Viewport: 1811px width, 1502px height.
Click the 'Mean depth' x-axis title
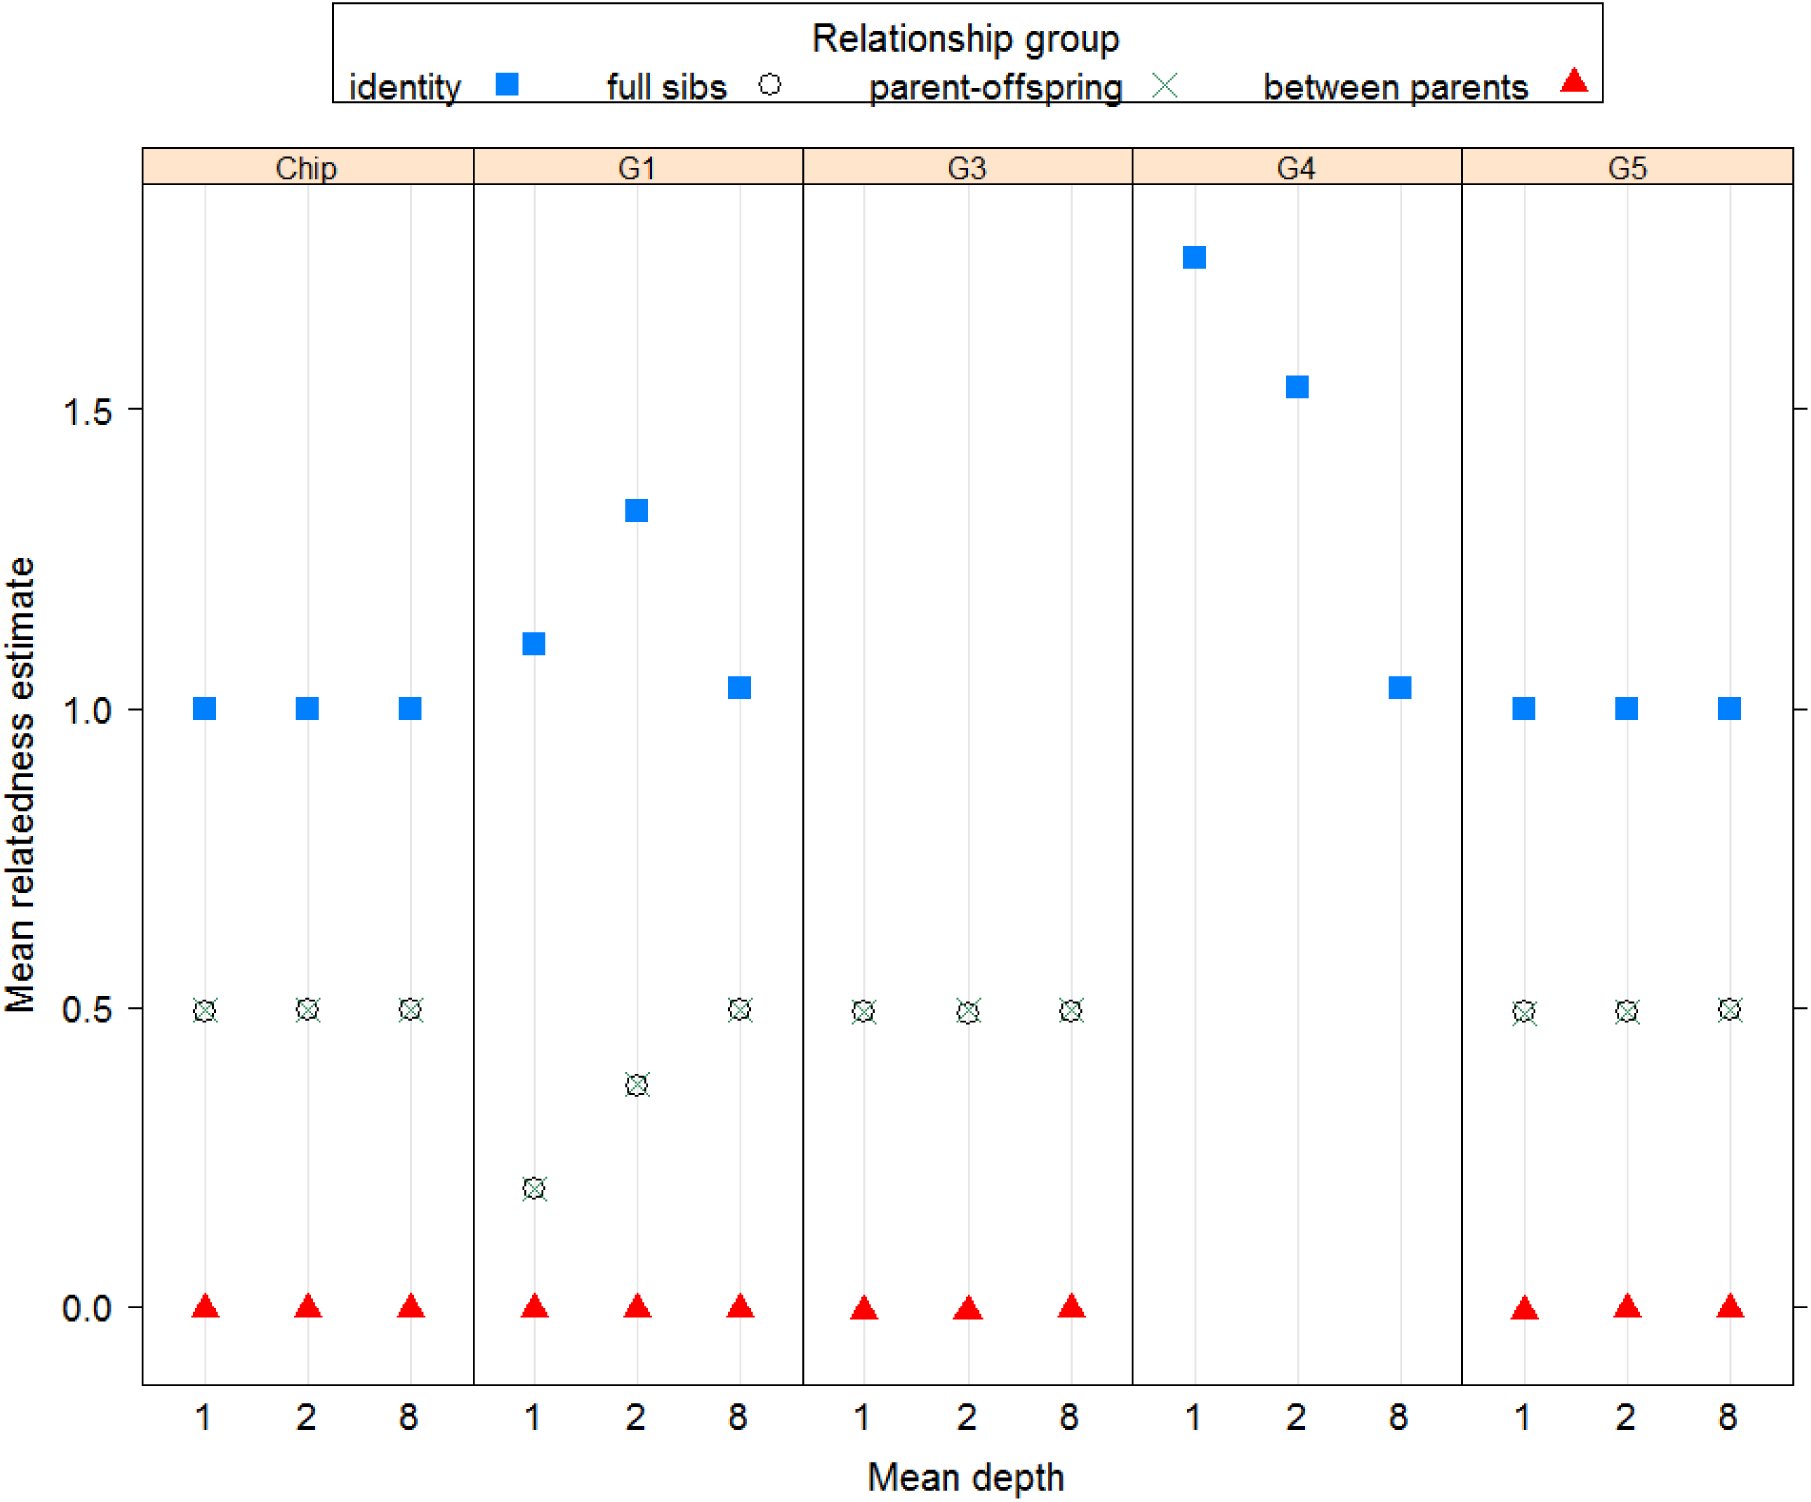[x=965, y=1477]
